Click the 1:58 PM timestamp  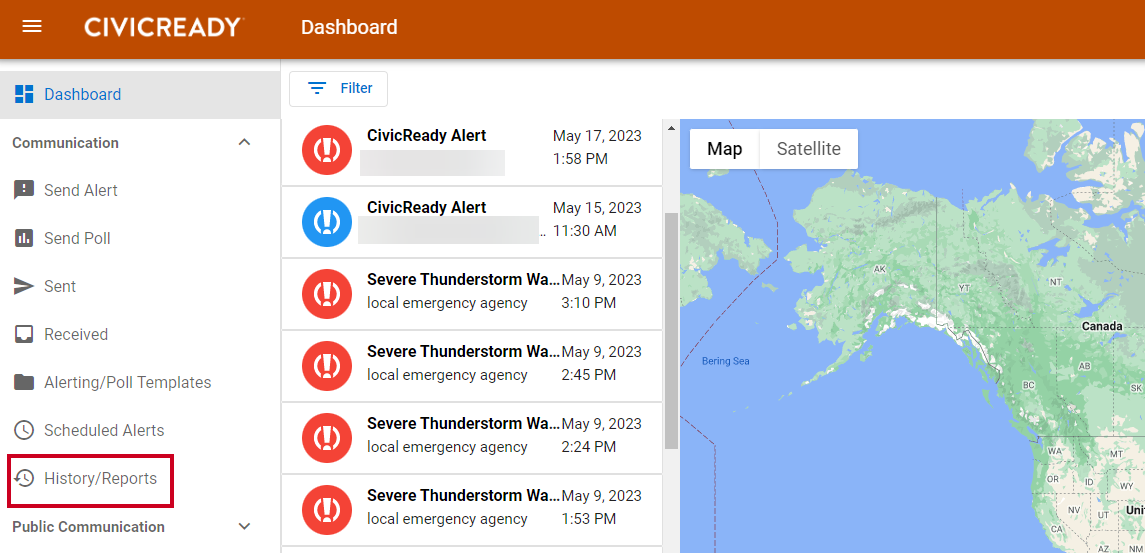tap(581, 159)
